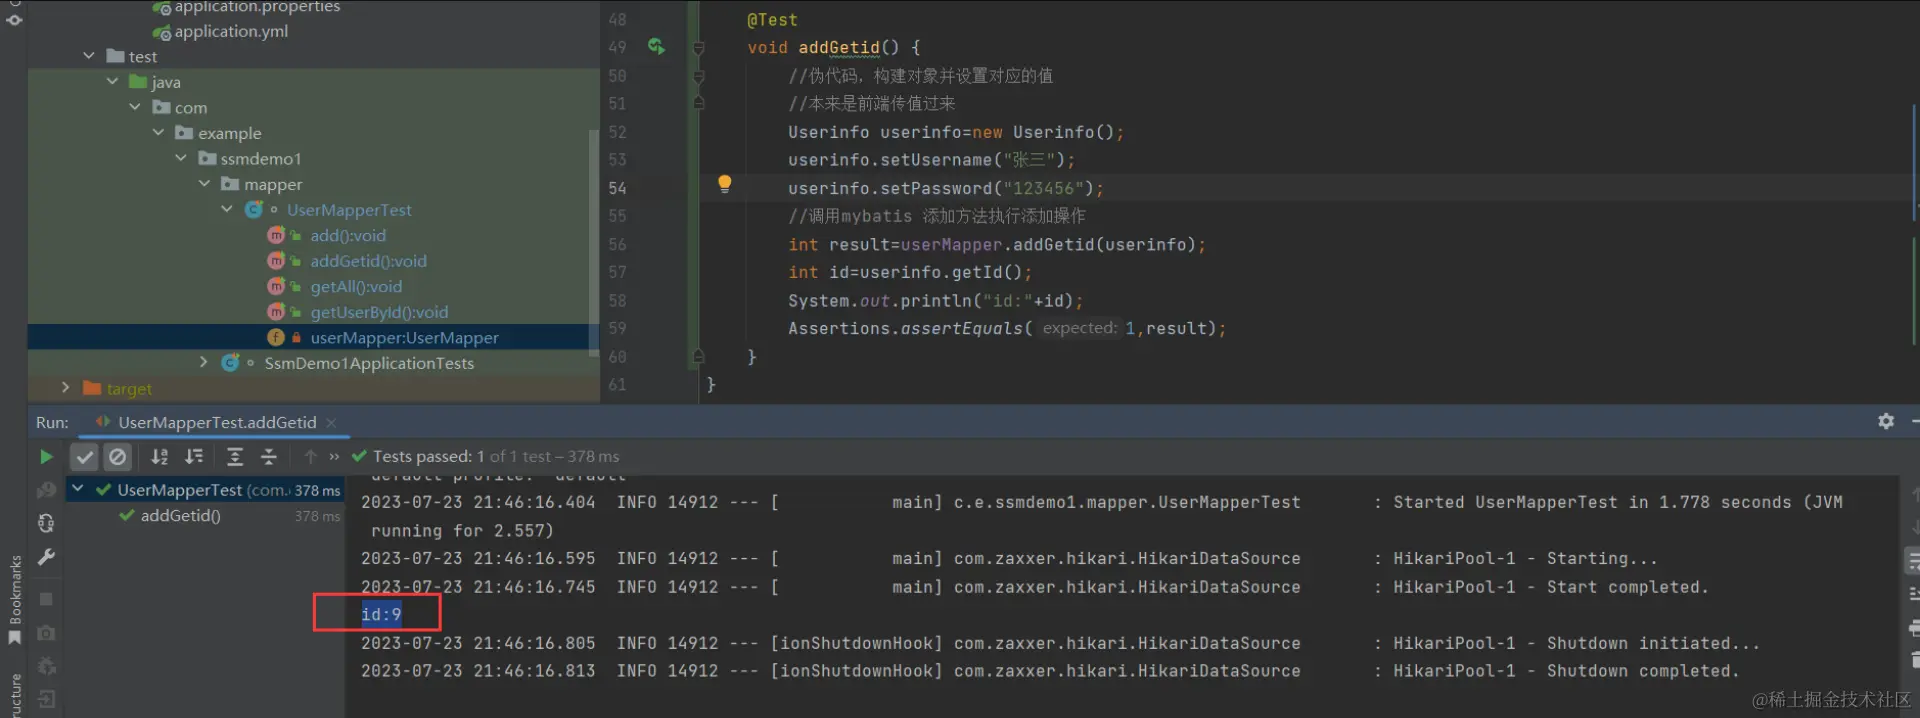Open Run panel gear settings
The image size is (1920, 718).
pyautogui.click(x=1886, y=422)
